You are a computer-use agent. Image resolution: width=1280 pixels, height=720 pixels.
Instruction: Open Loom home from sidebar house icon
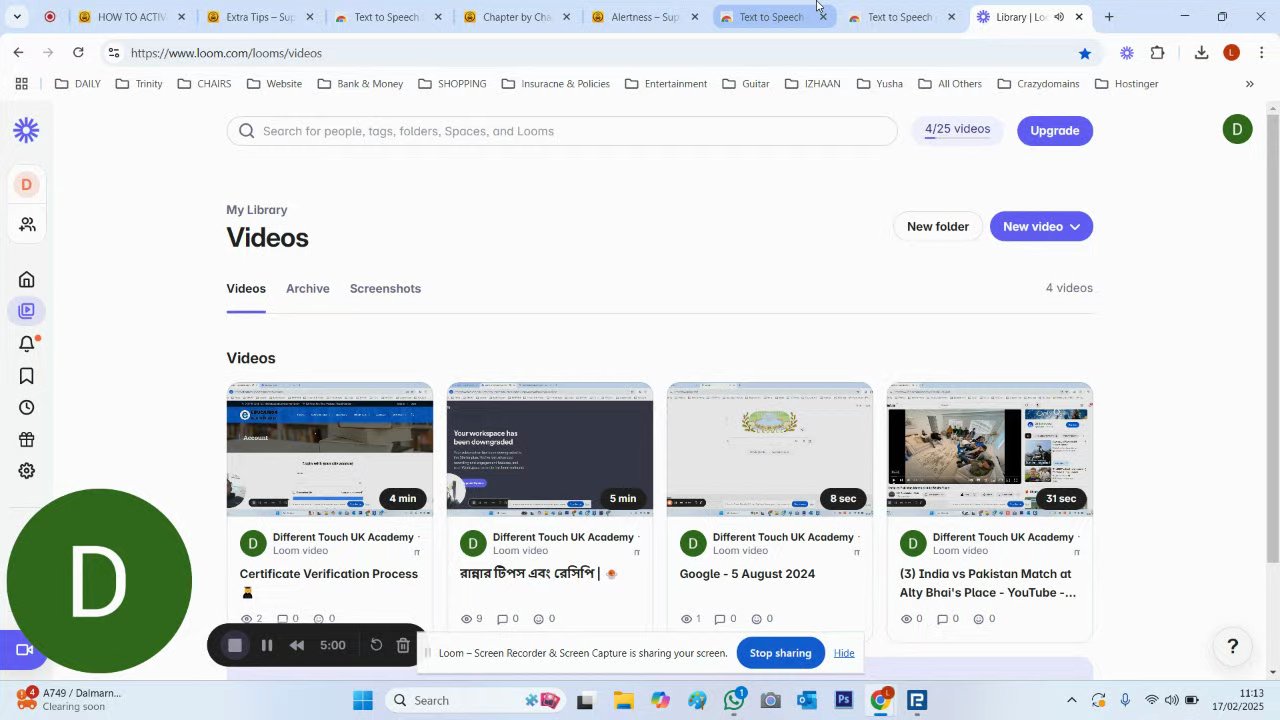27,280
